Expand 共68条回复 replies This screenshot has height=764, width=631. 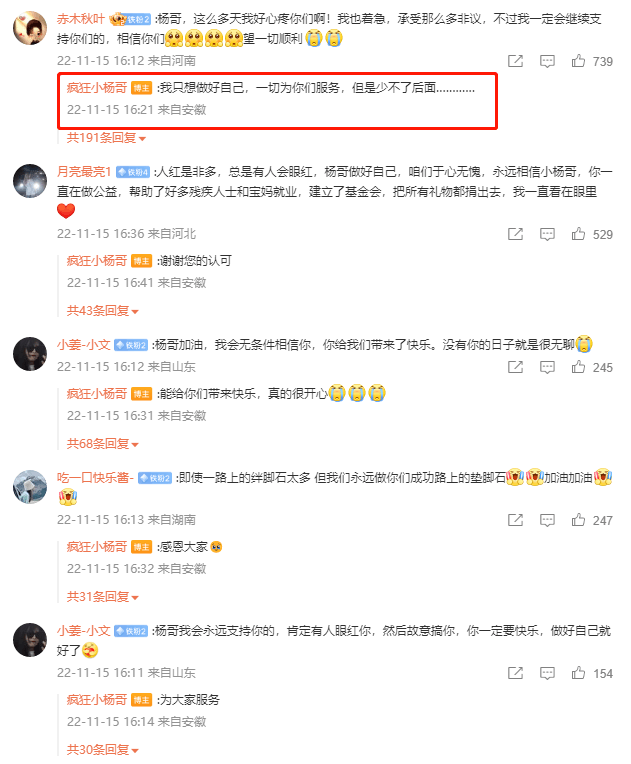[x=103, y=444]
